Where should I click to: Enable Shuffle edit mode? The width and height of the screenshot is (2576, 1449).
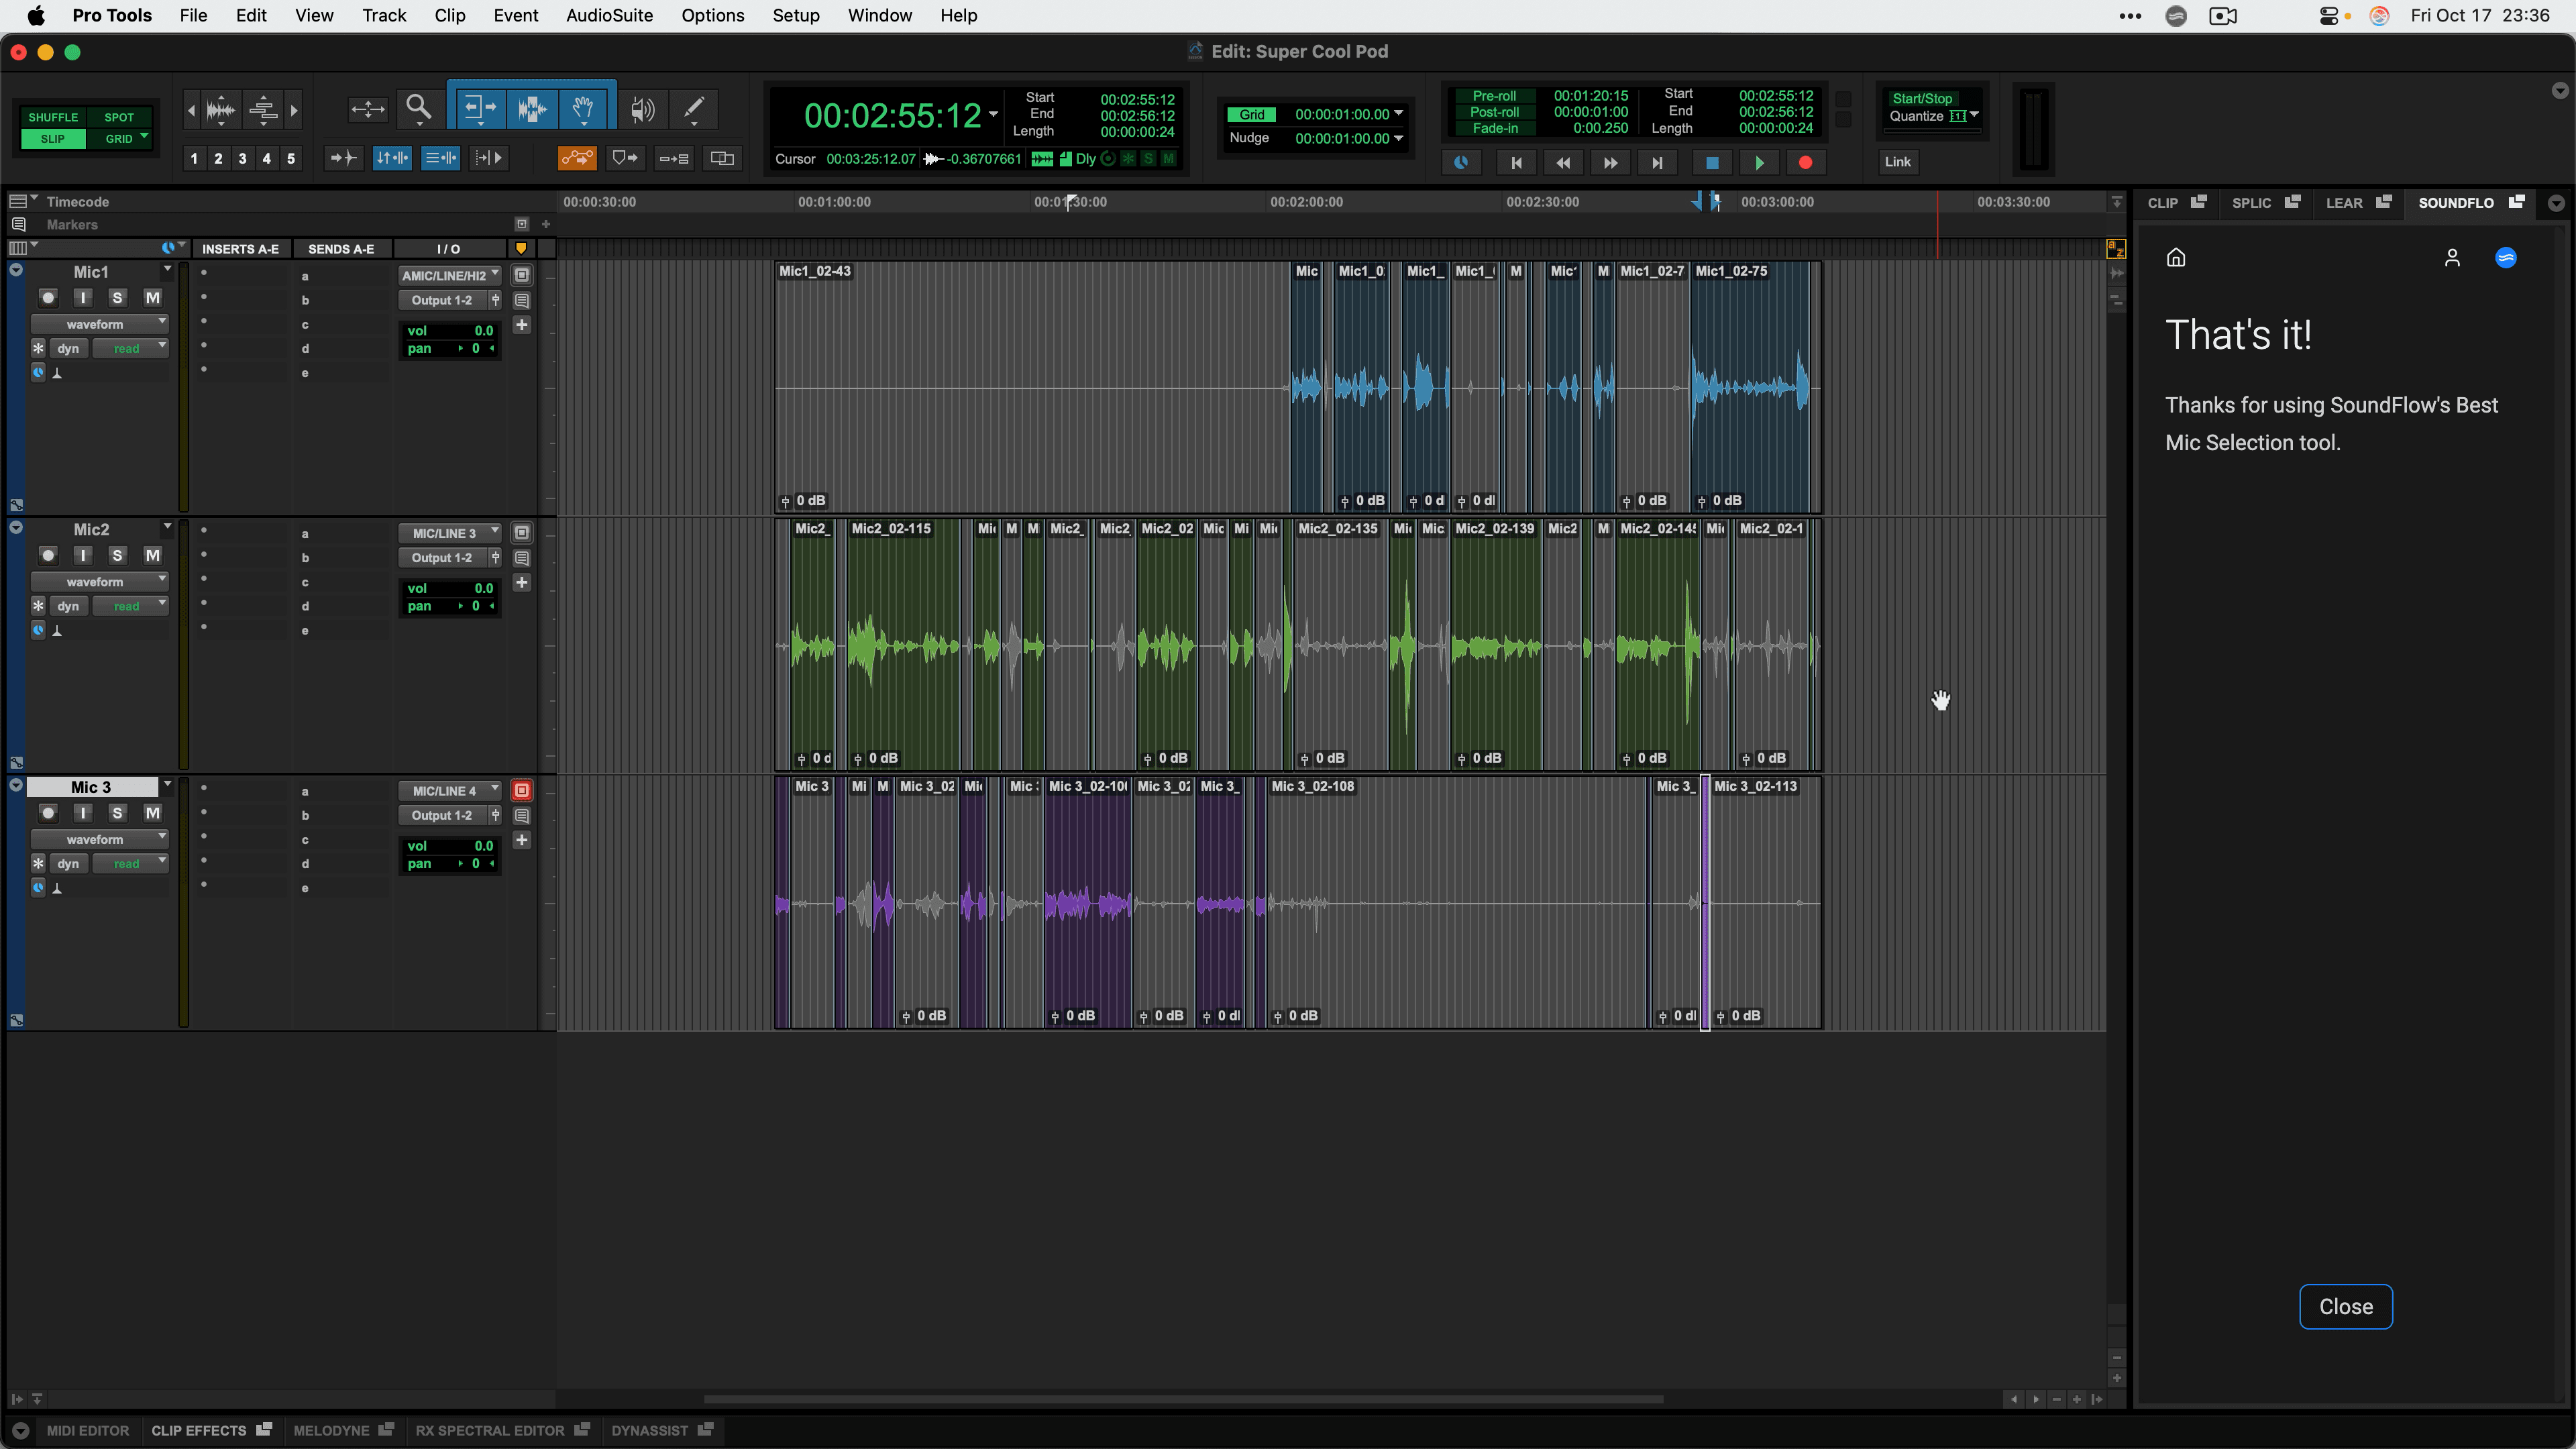53,117
